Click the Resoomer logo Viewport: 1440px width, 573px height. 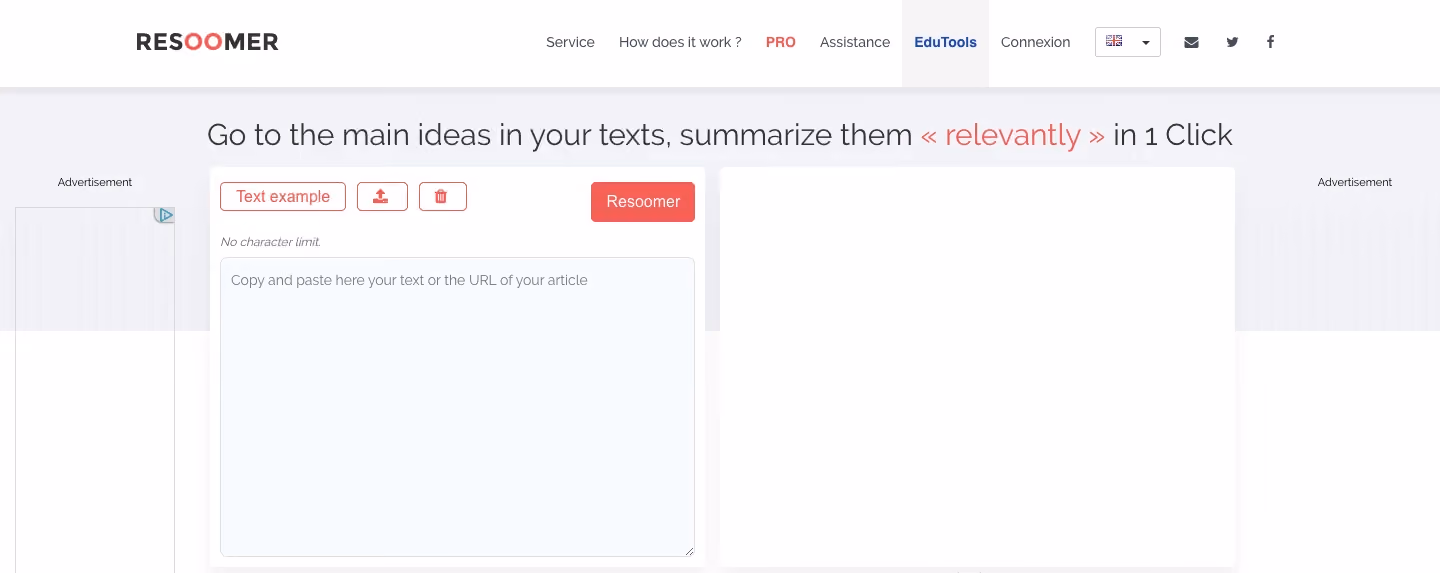click(207, 42)
